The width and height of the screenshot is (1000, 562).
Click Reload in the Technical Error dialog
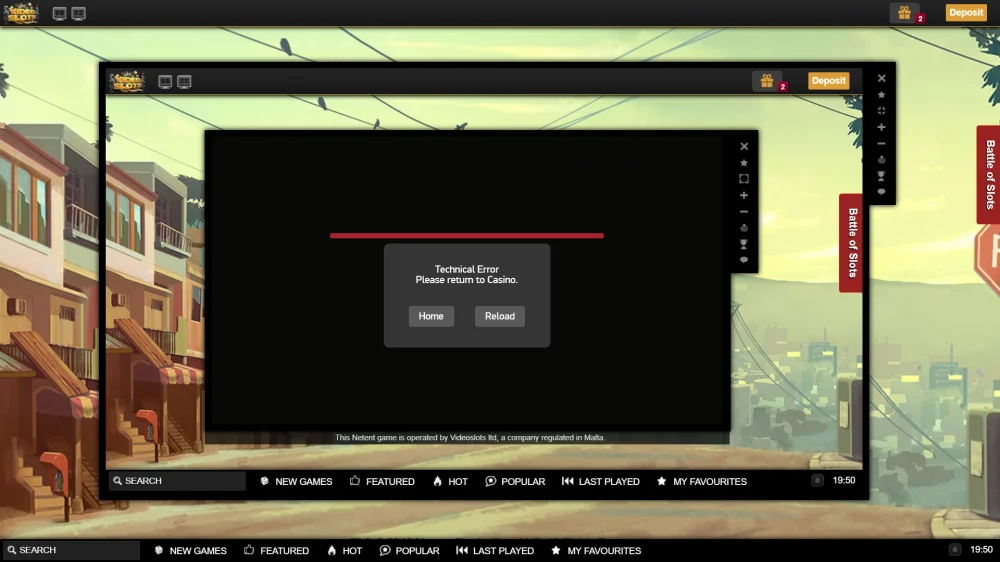499,316
